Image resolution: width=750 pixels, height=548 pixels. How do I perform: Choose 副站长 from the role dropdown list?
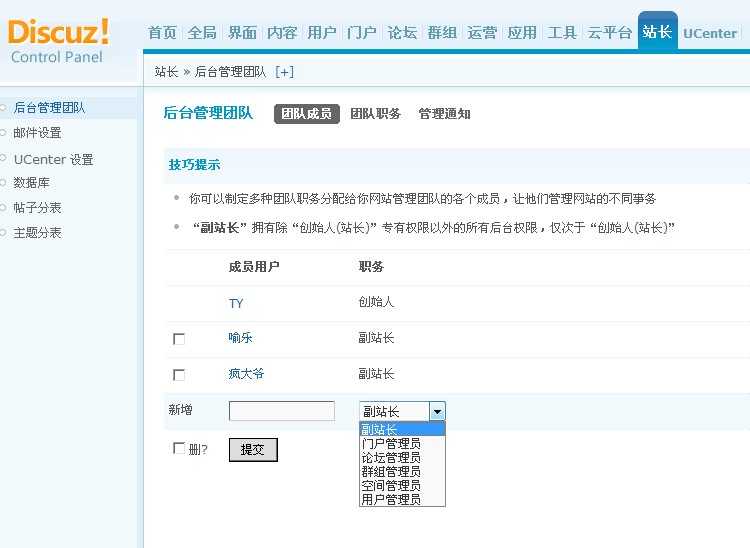click(402, 429)
